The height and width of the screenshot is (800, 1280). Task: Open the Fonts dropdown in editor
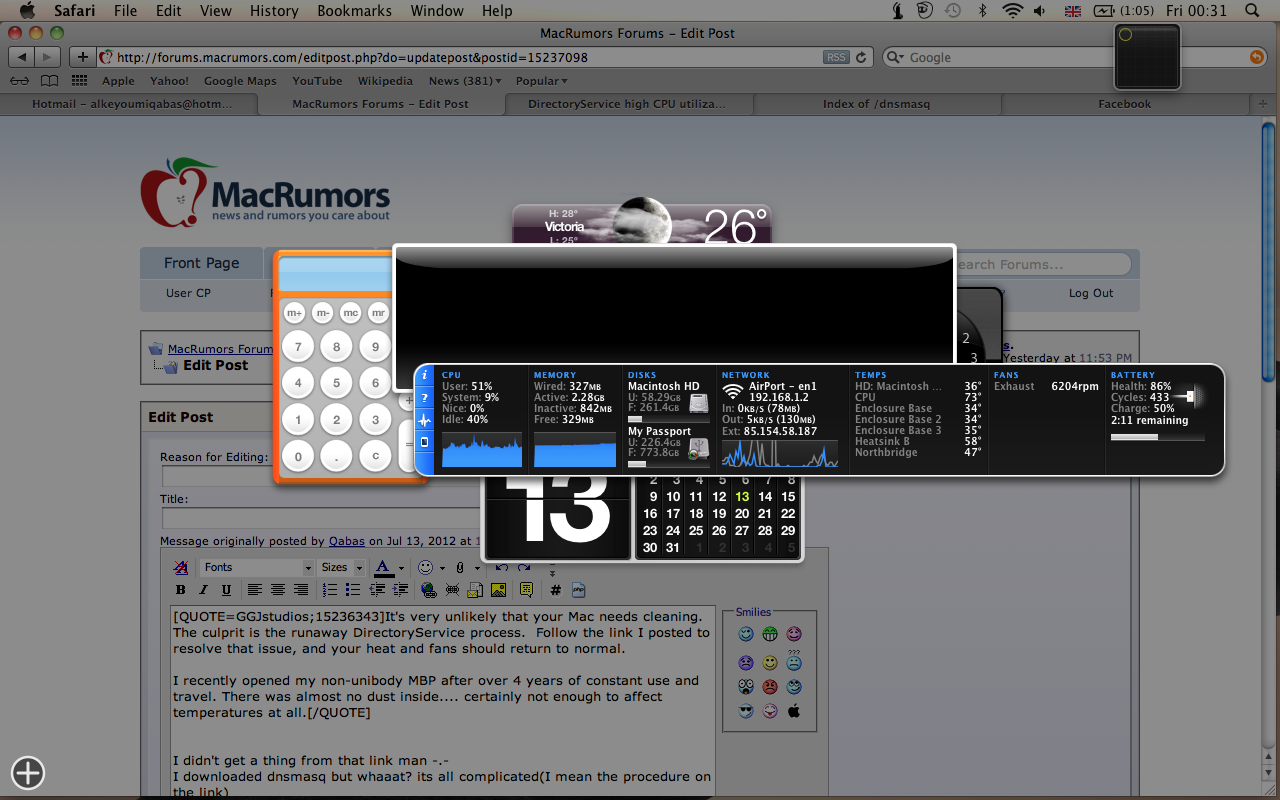coord(257,567)
